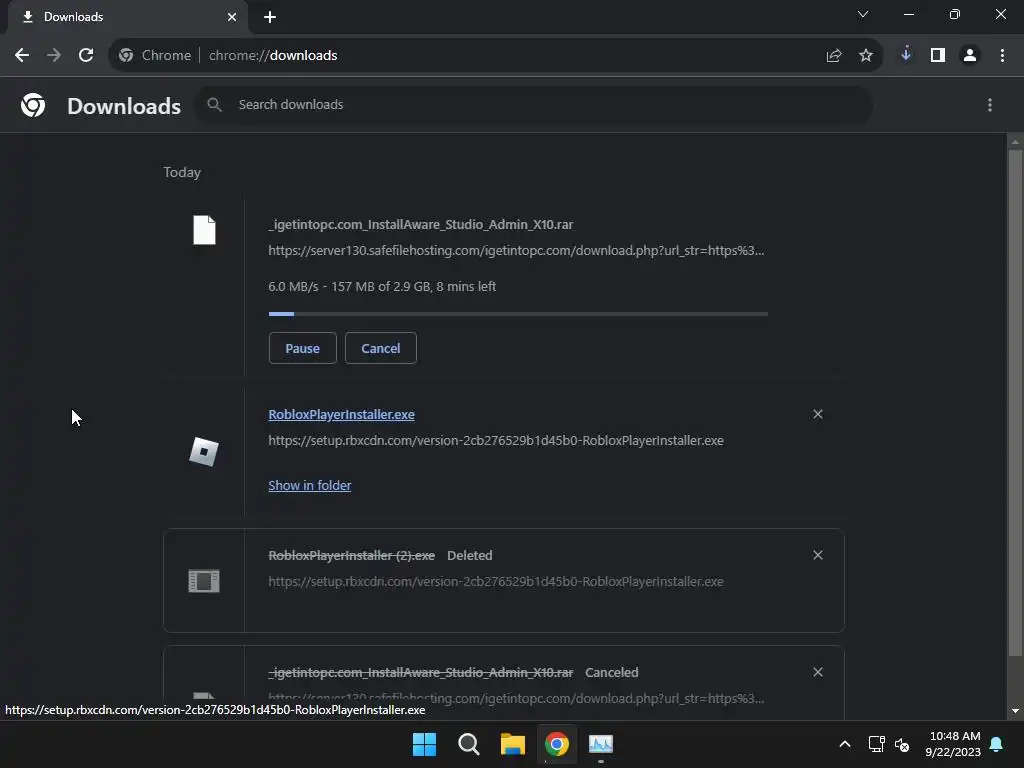Click the deleted Roblox installer file icon
Screen dimensions: 1024x768
click(x=204, y=581)
